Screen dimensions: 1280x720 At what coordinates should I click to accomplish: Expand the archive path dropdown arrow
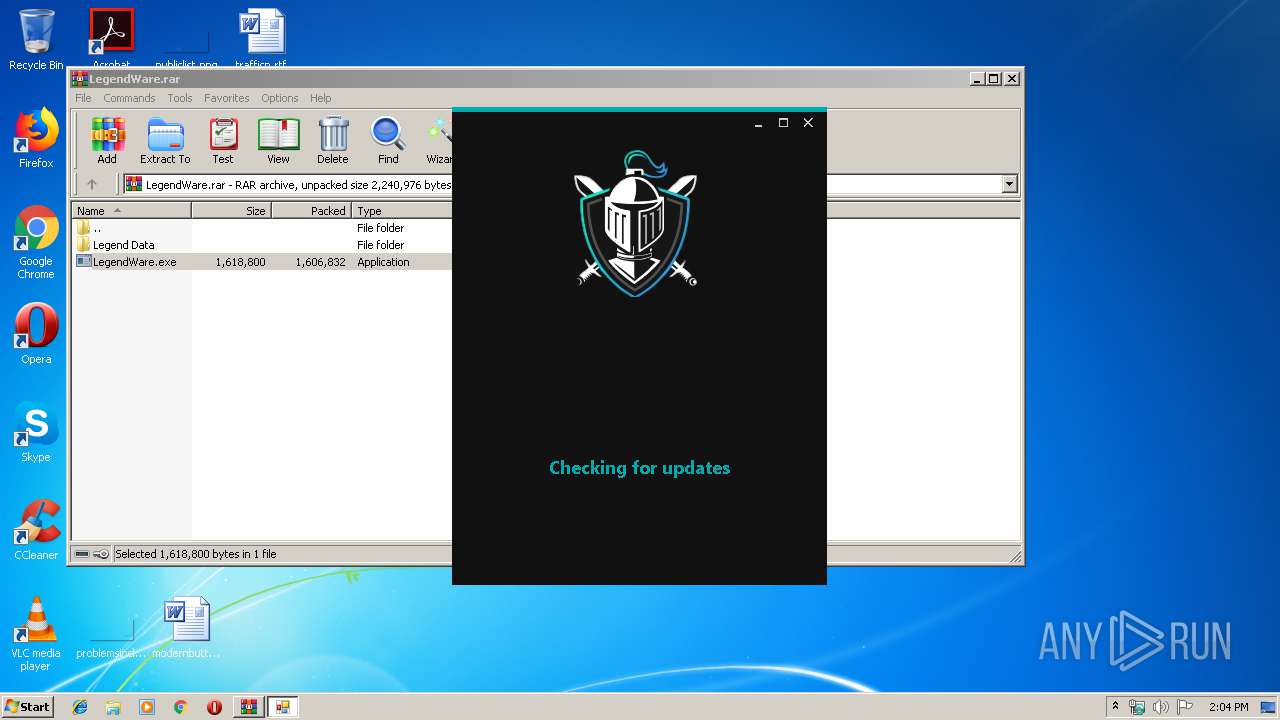pos(1009,184)
